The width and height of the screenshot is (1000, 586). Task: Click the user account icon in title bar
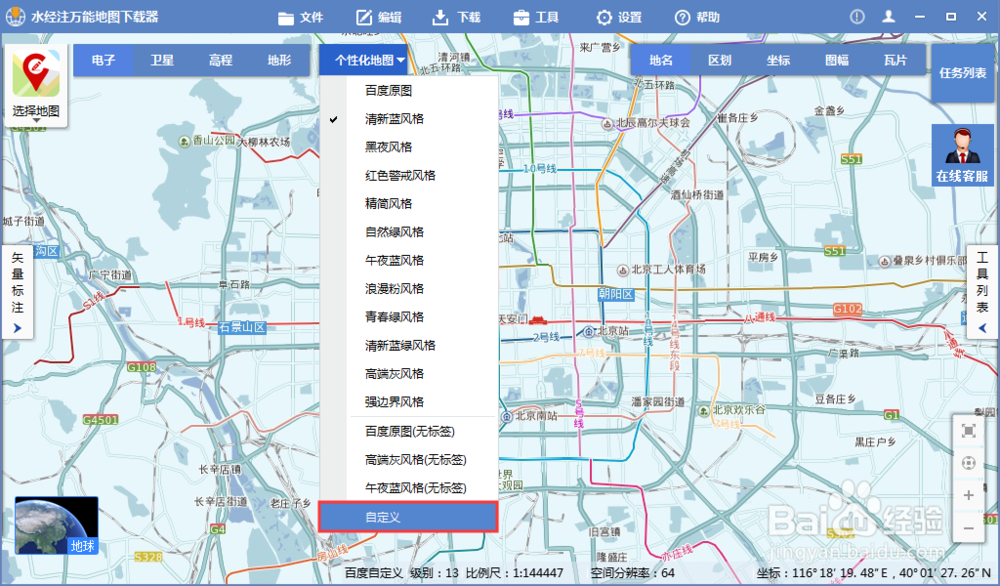[x=888, y=16]
